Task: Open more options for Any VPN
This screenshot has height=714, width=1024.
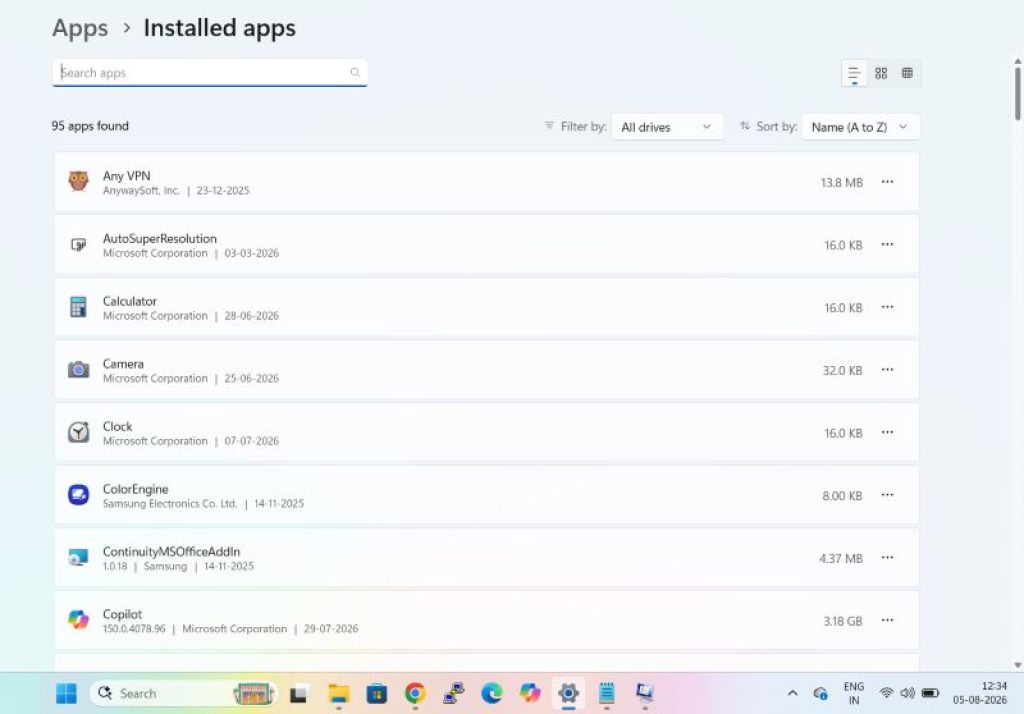Action: coord(887,182)
